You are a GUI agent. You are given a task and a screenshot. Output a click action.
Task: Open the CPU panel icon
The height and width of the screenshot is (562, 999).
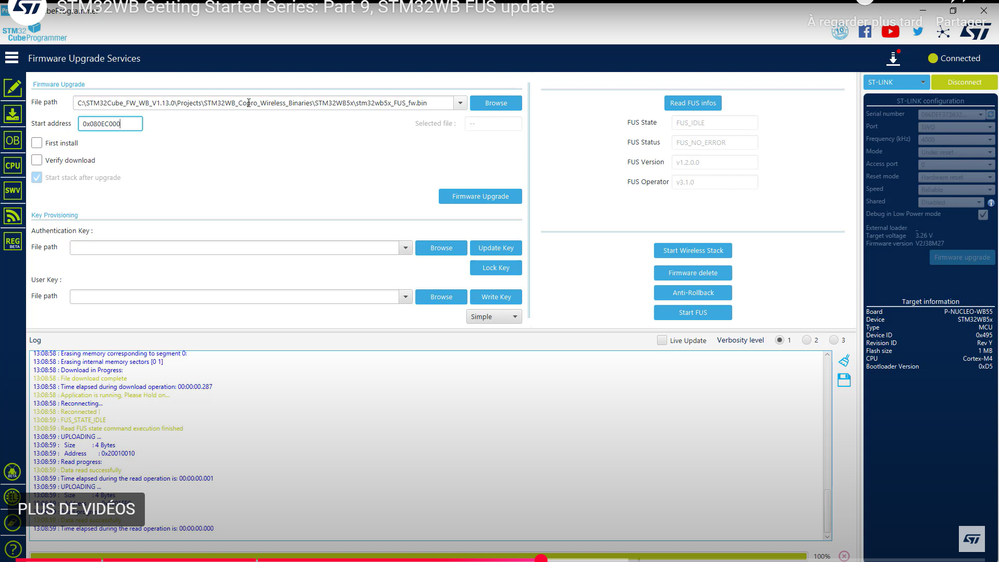(13, 166)
